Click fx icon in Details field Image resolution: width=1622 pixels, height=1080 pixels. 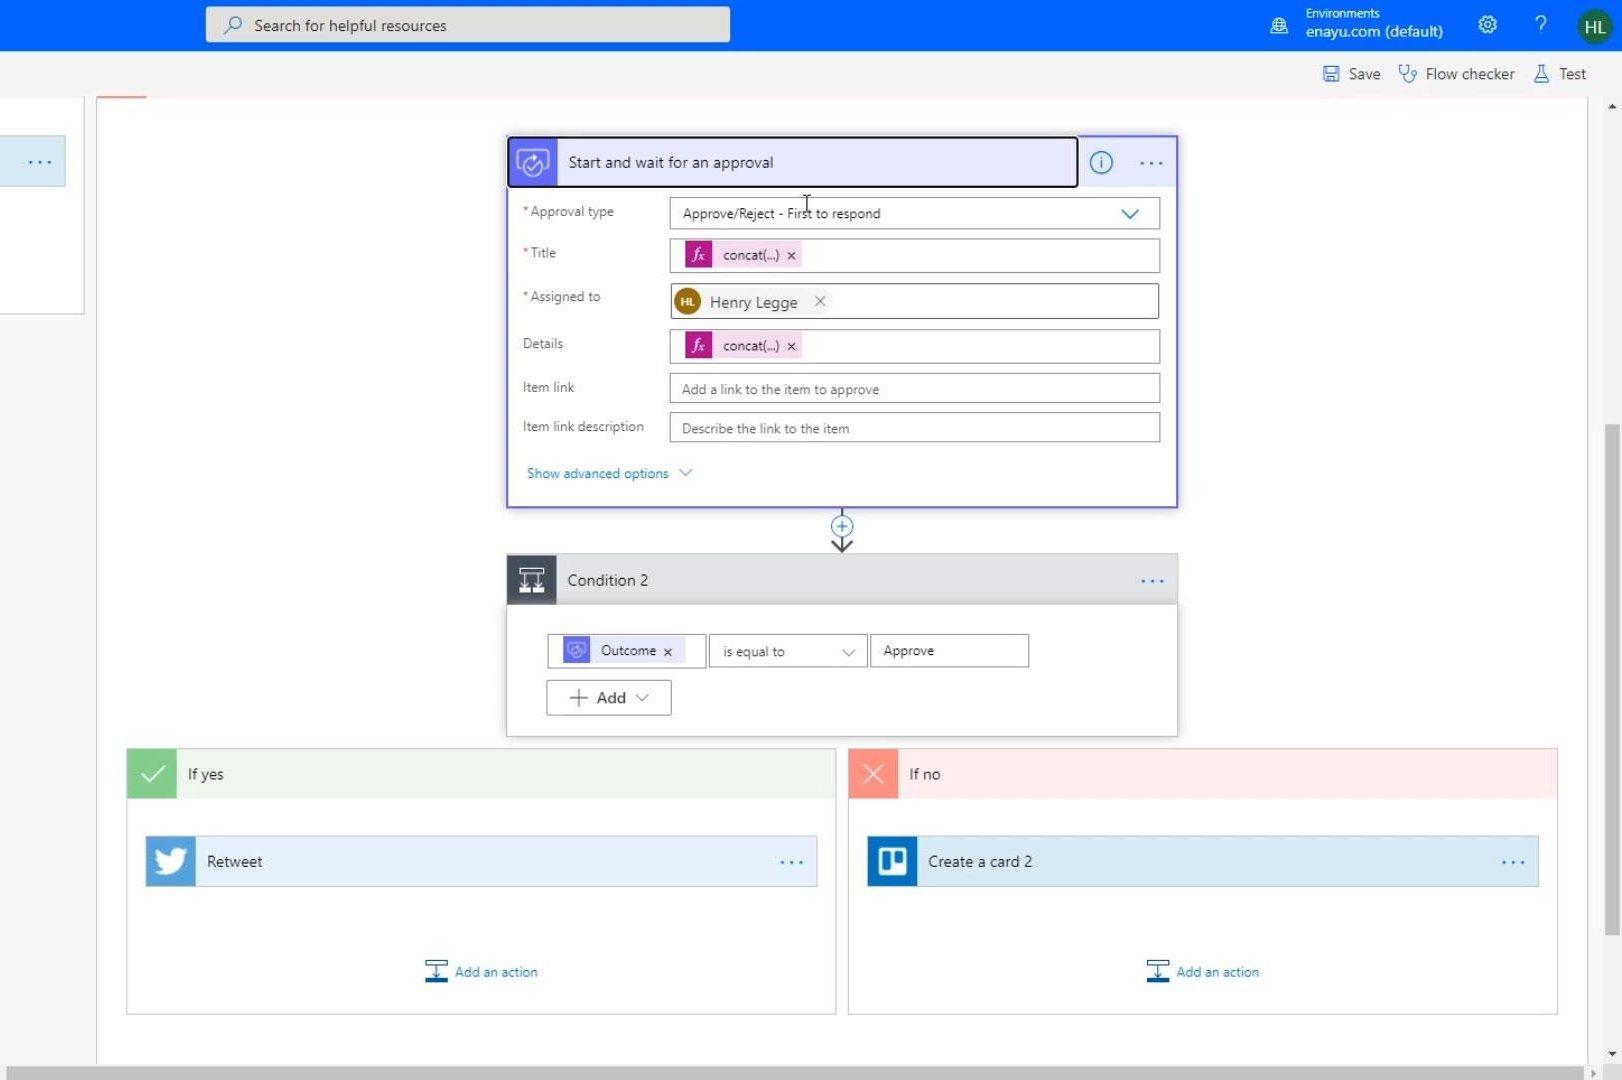pos(698,345)
